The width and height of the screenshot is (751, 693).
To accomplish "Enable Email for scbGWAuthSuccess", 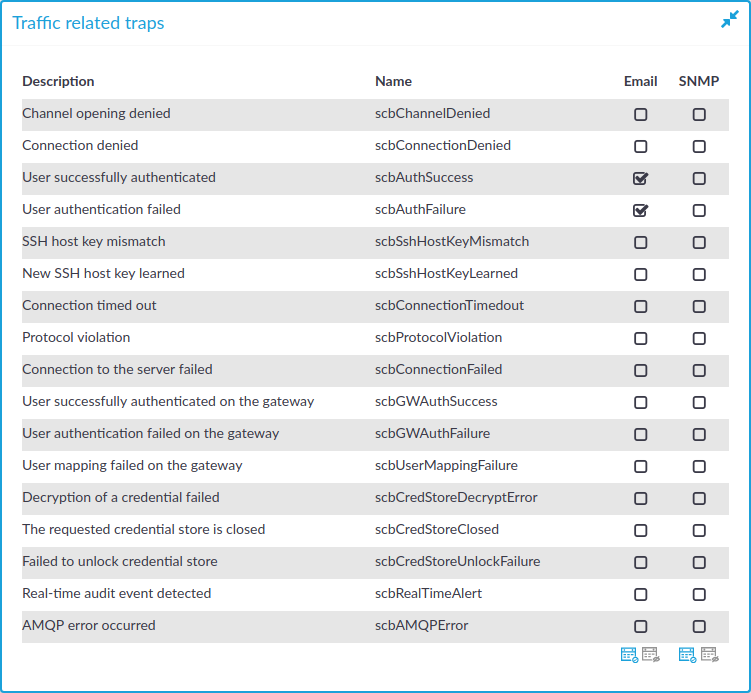I will [x=640, y=402].
